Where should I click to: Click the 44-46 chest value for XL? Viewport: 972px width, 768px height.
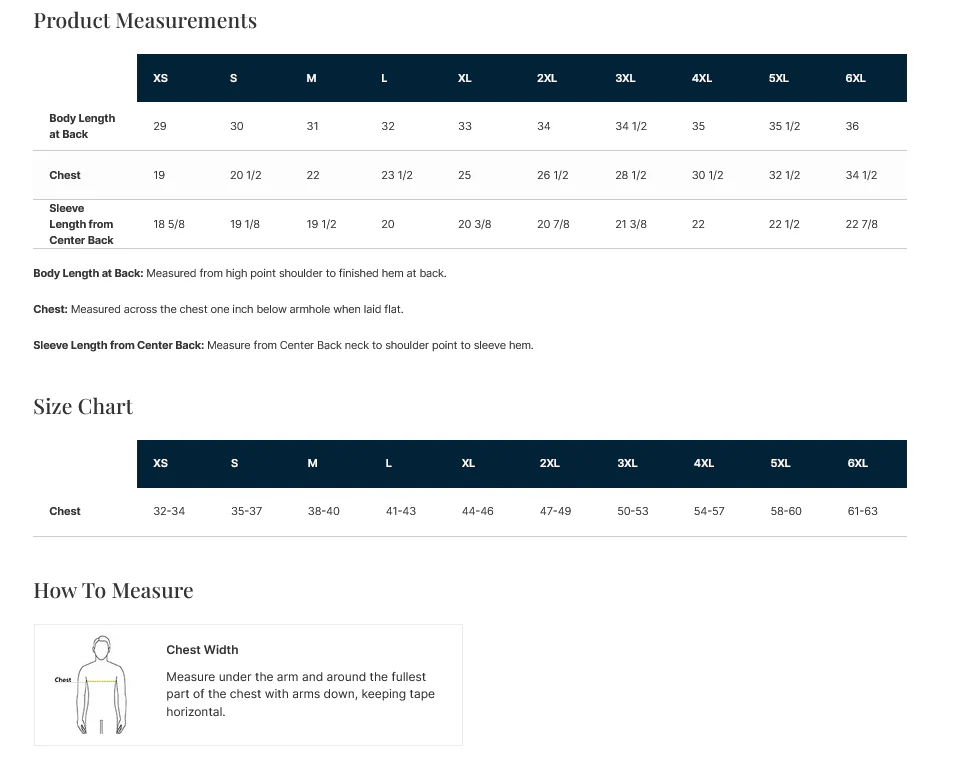pos(477,511)
